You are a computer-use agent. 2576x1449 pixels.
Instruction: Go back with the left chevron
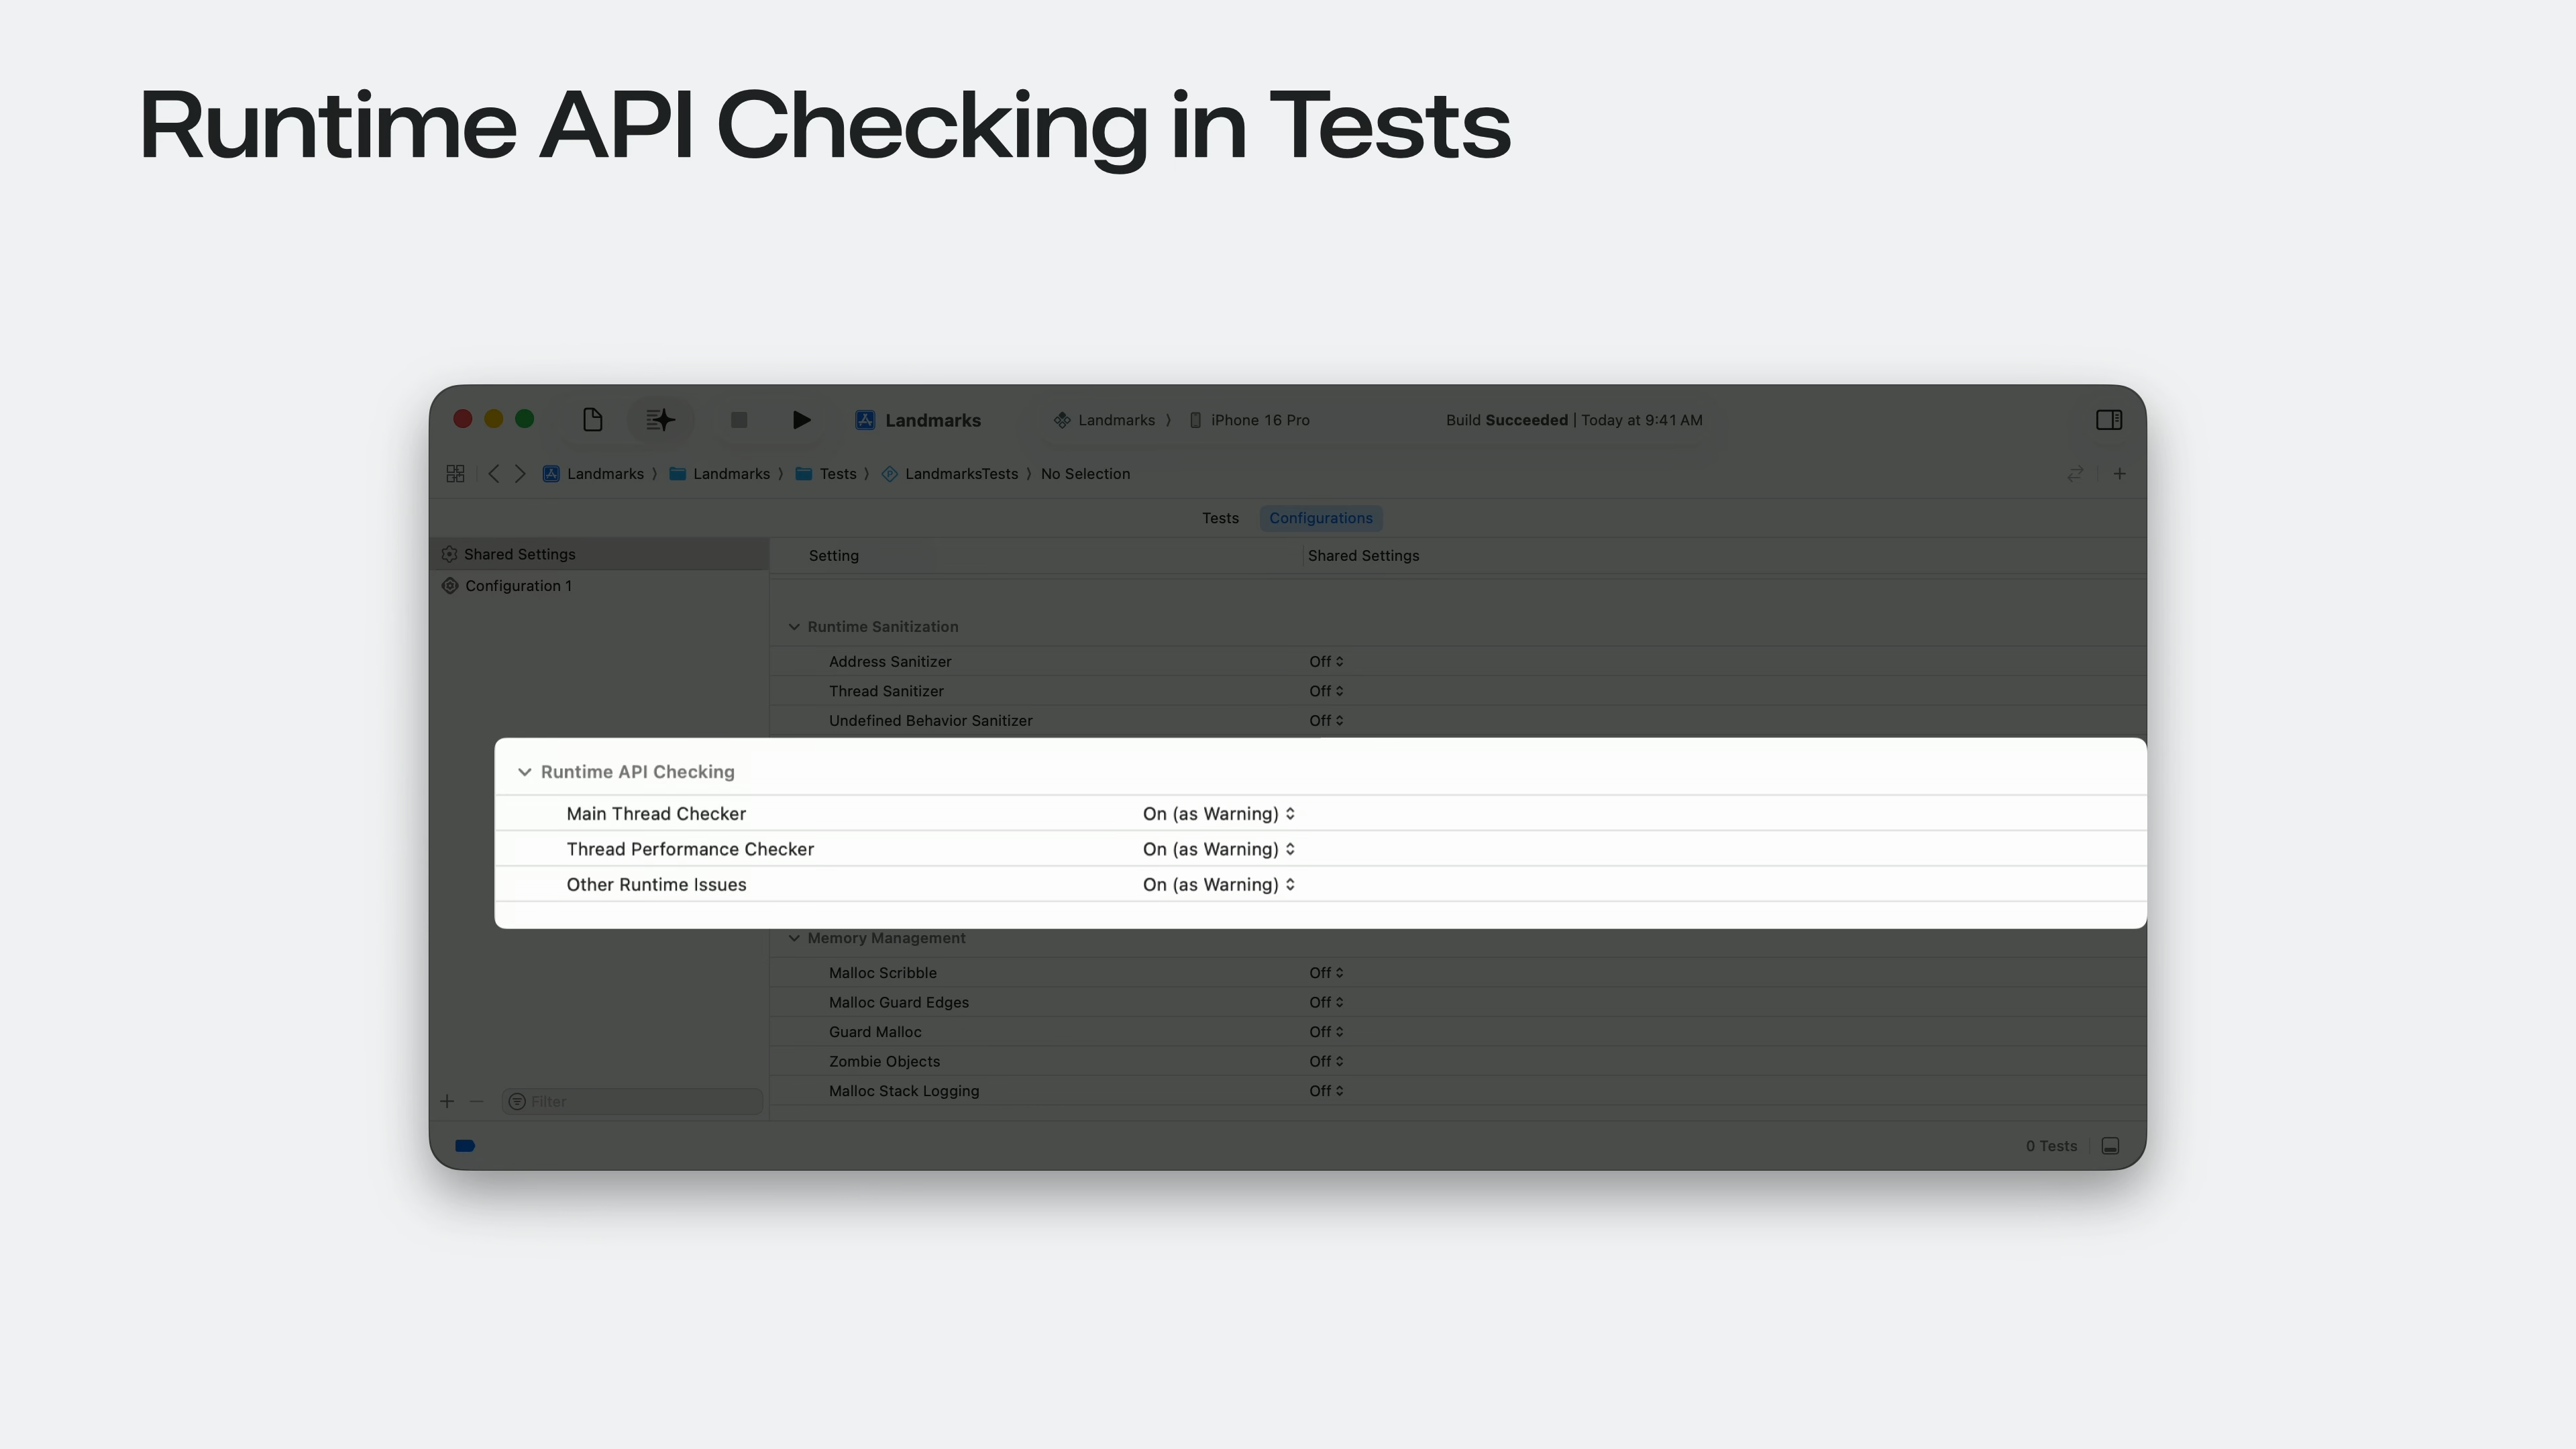click(493, 474)
